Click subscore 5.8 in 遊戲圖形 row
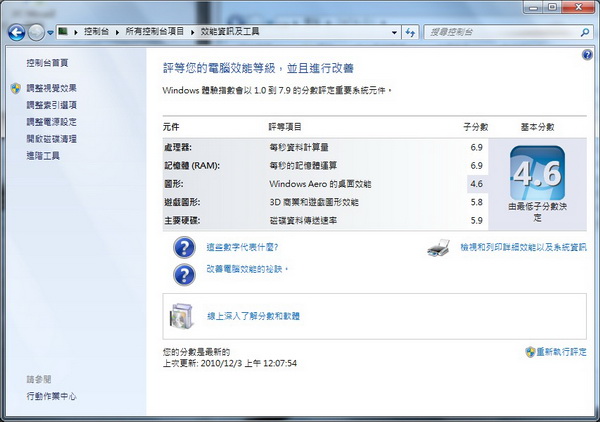 point(476,202)
